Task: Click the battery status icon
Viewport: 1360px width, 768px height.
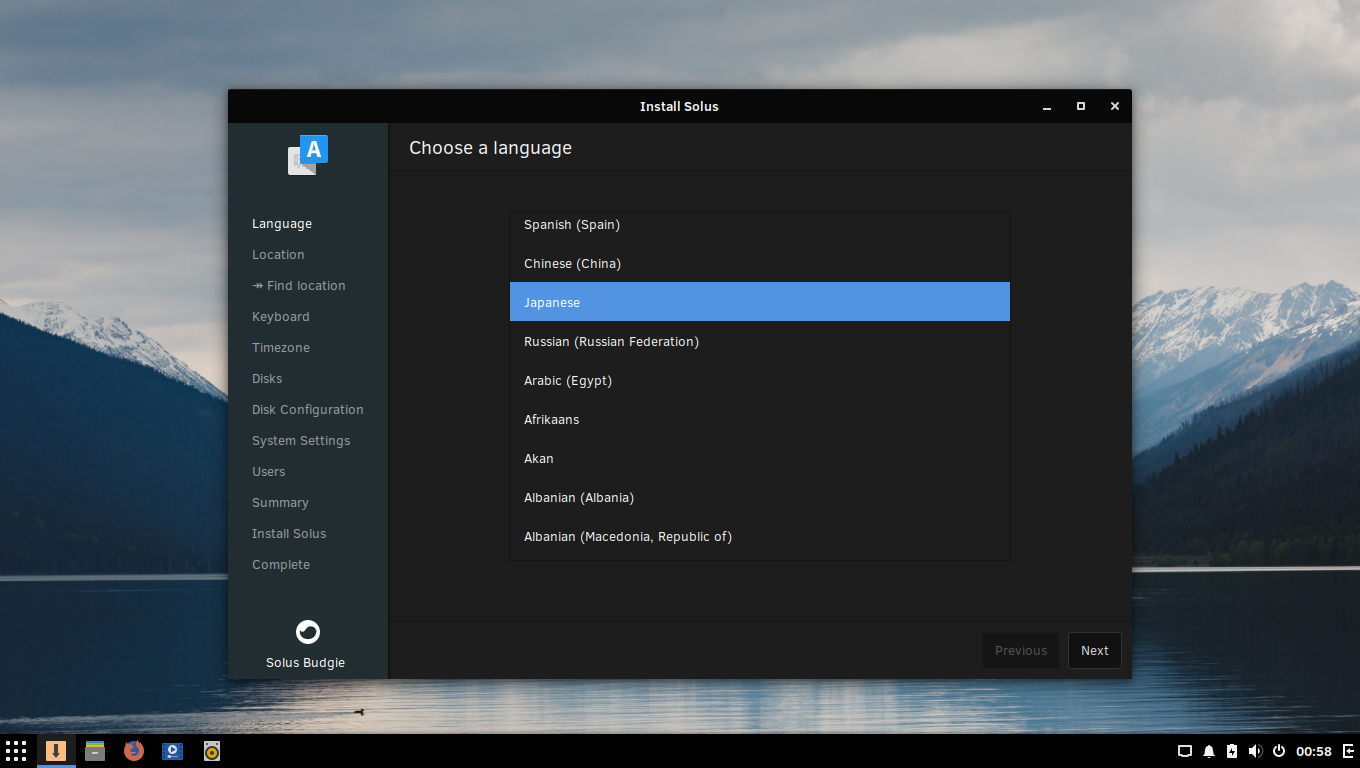Action: 1232,751
